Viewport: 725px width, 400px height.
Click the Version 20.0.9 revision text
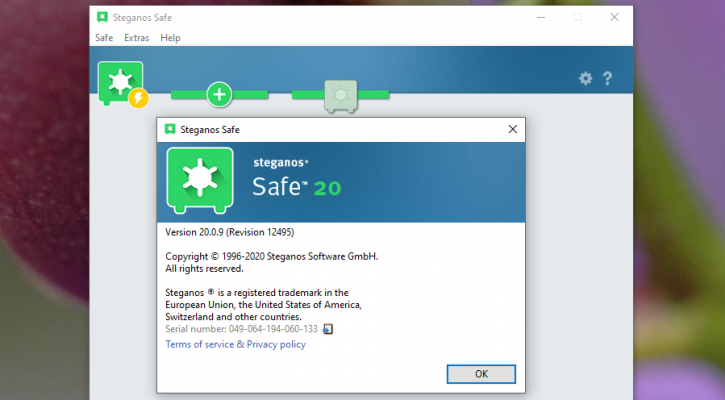(231, 232)
